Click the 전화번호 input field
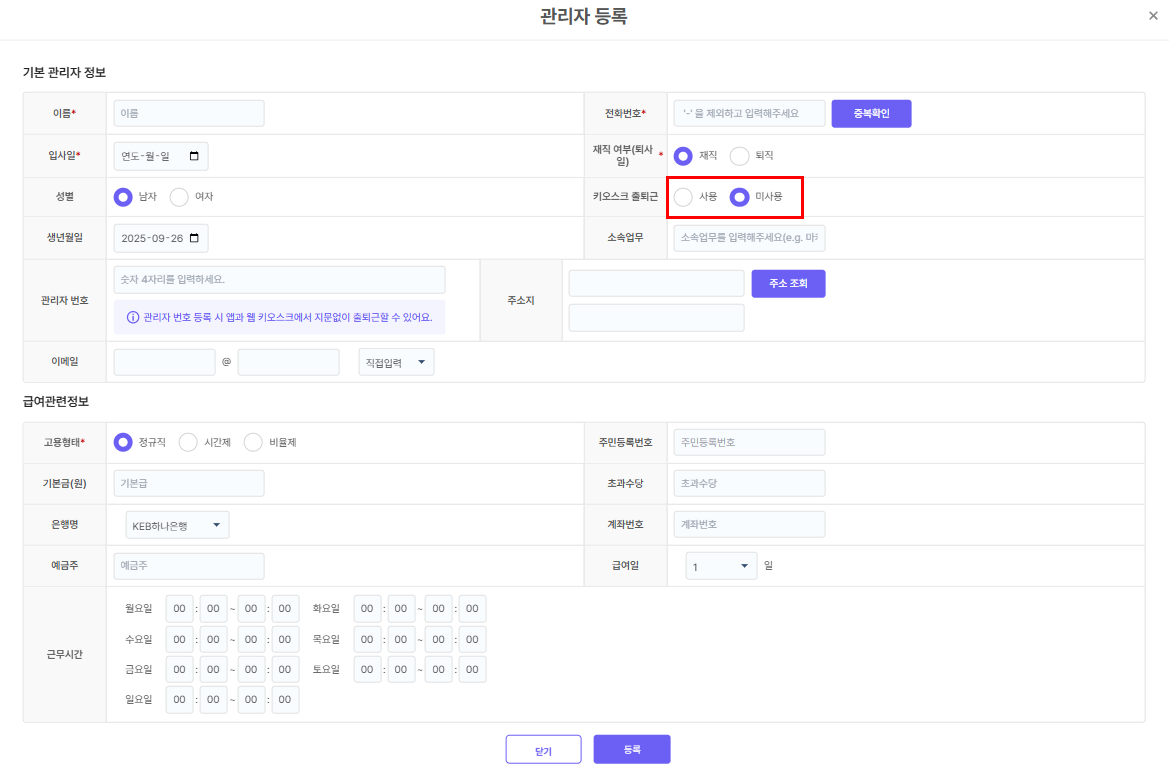Image resolution: width=1169 pixels, height=769 pixels. pyautogui.click(x=749, y=114)
